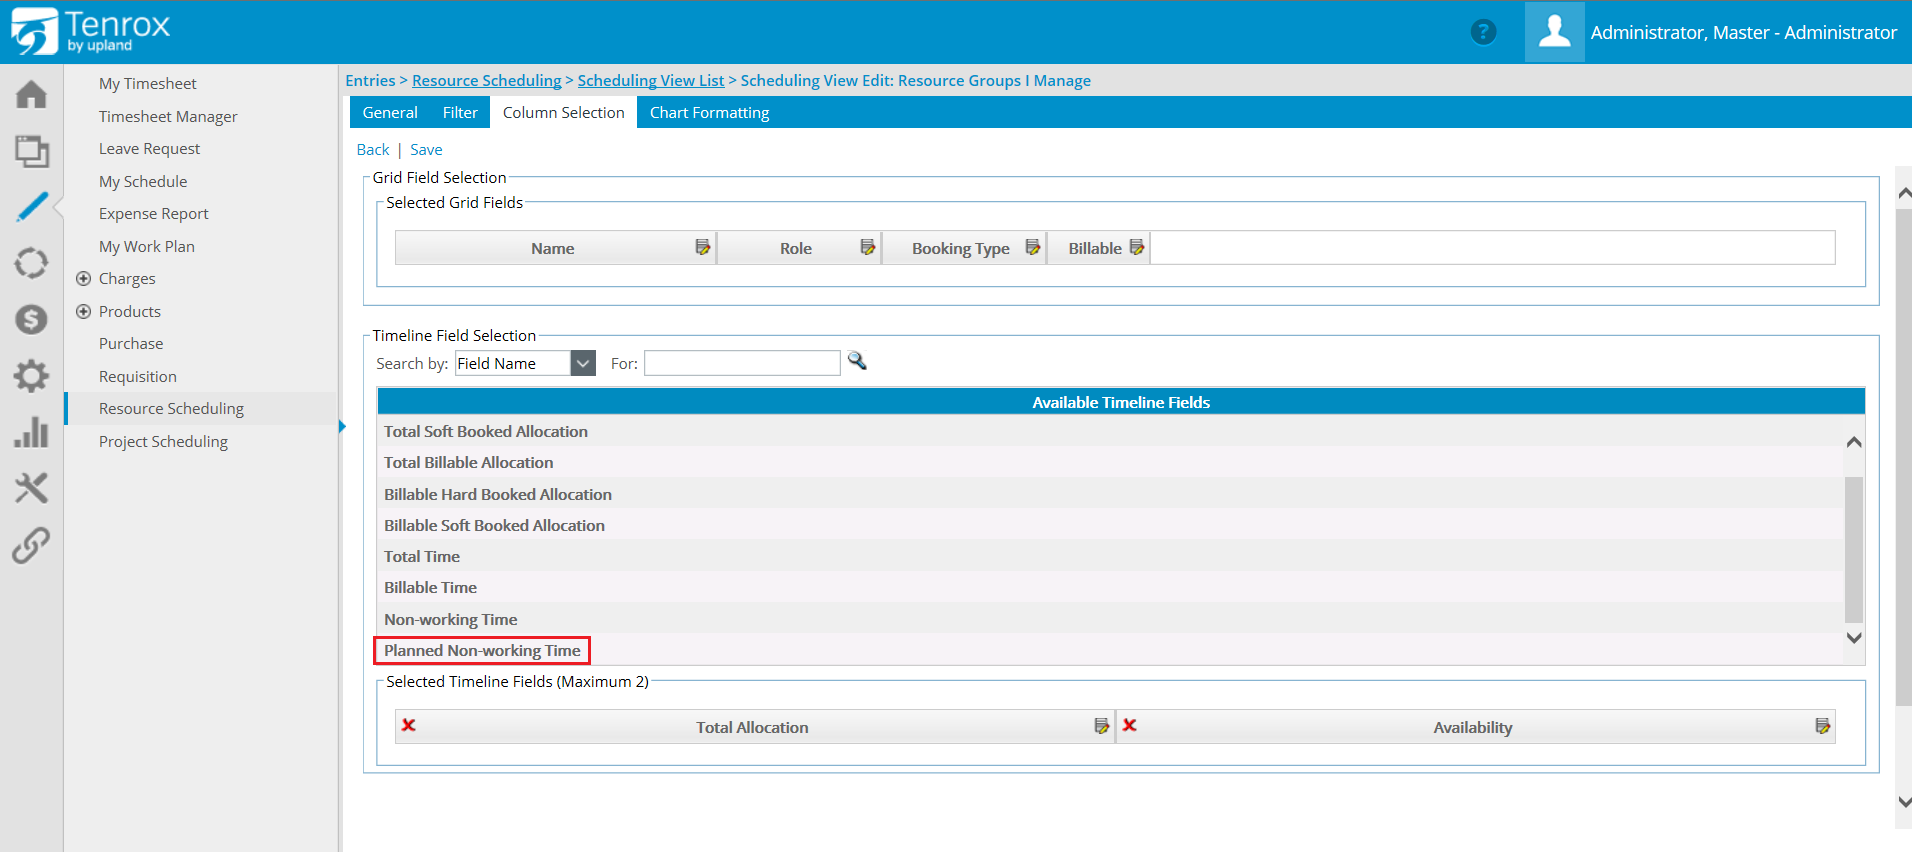Open the Home icon in sidebar
This screenshot has width=1912, height=852.
(31, 94)
